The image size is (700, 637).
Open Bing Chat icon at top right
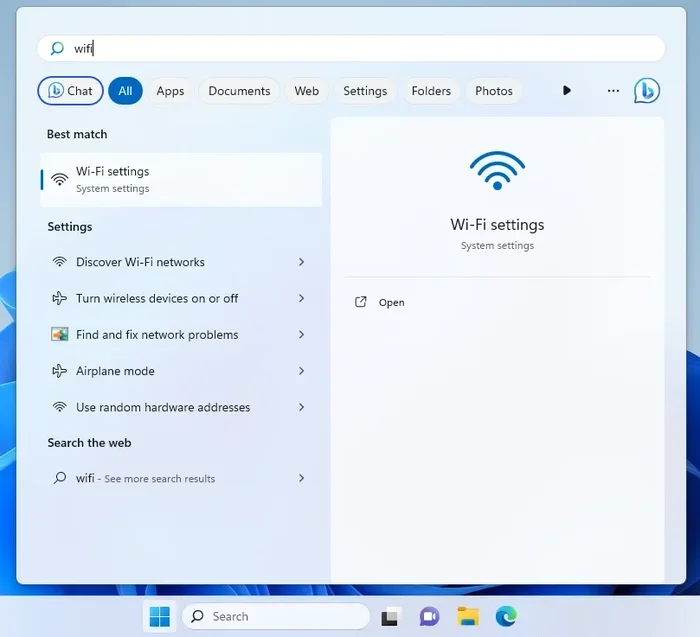click(x=646, y=91)
